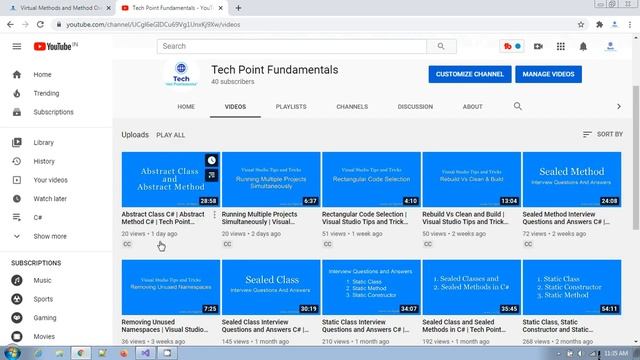Screen dimensions: 640x360
Task: Open Chrome from the Windows taskbar
Action: coord(81,353)
